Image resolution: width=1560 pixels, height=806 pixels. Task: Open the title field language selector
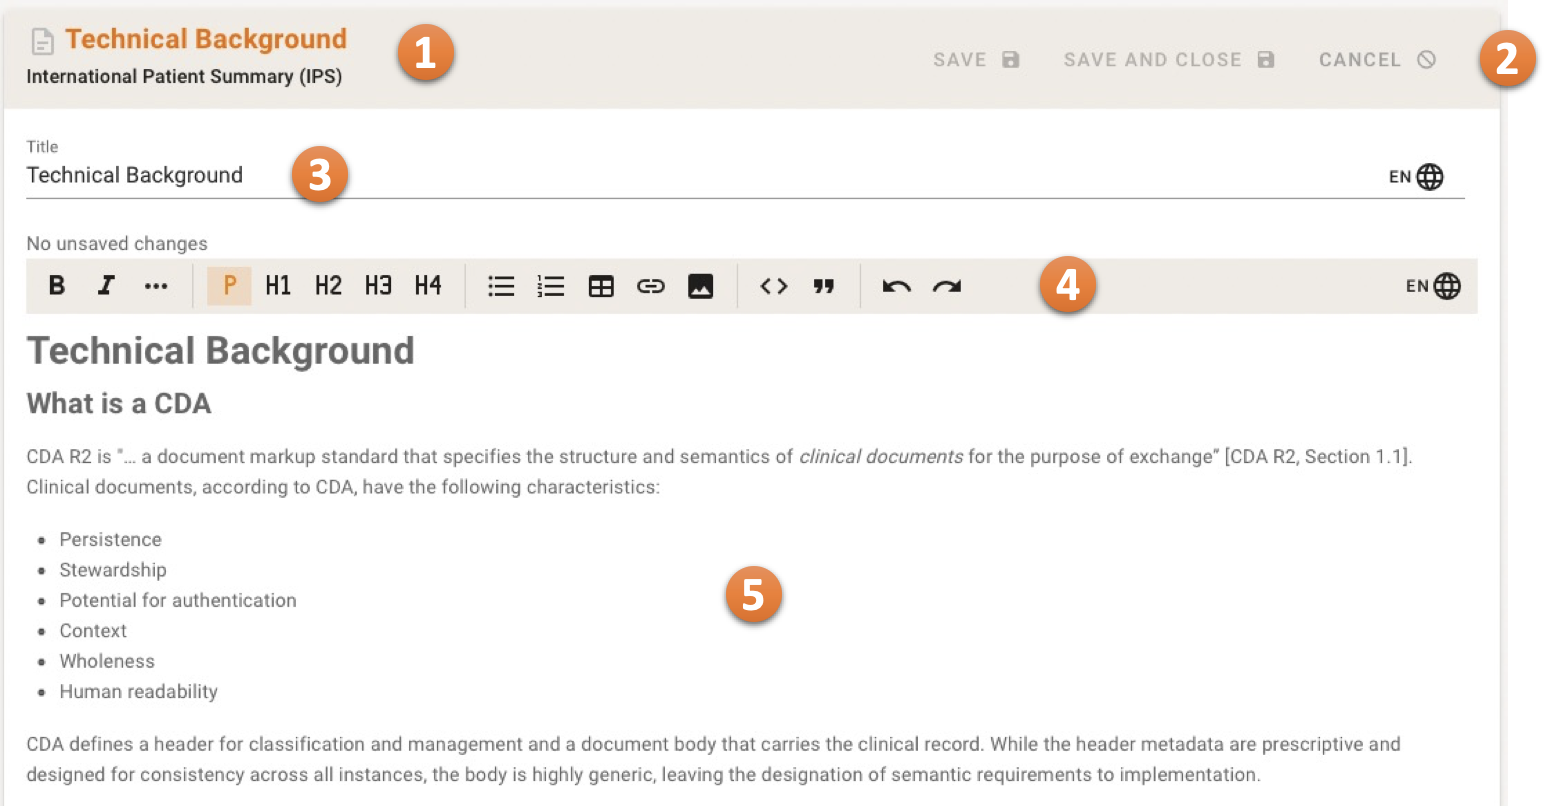tap(1417, 177)
